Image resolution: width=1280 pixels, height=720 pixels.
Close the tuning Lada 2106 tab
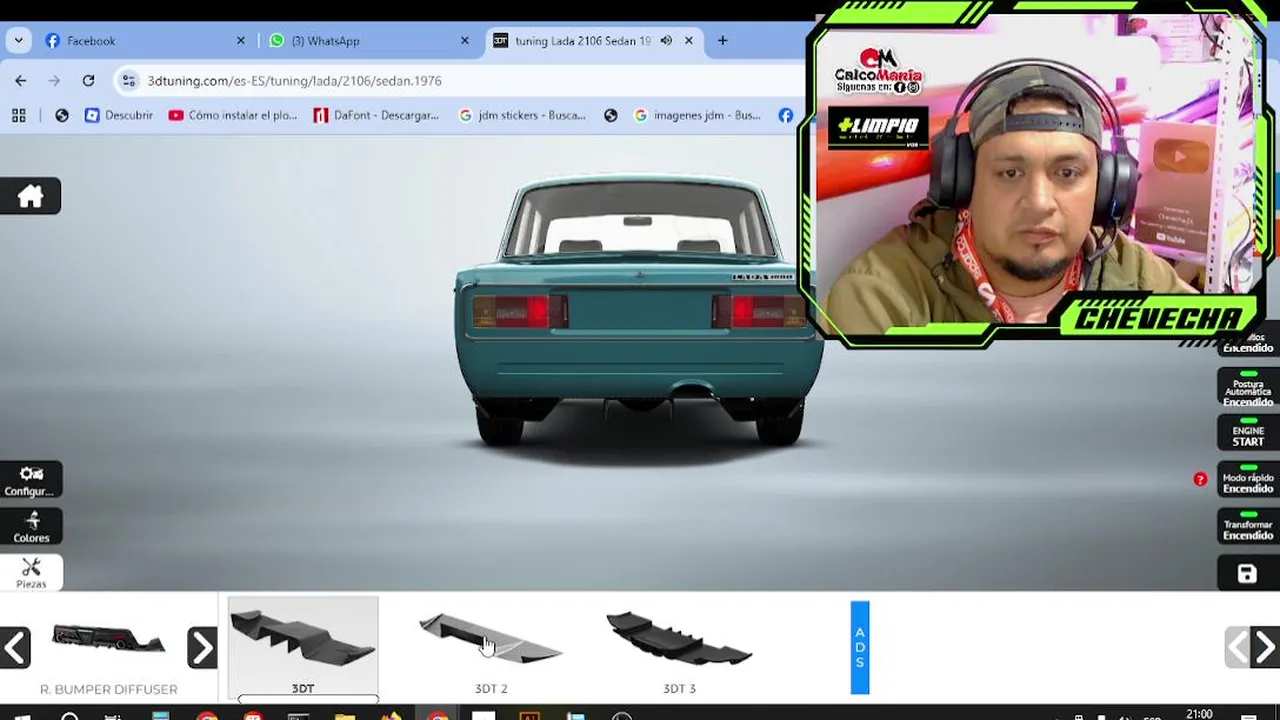689,41
